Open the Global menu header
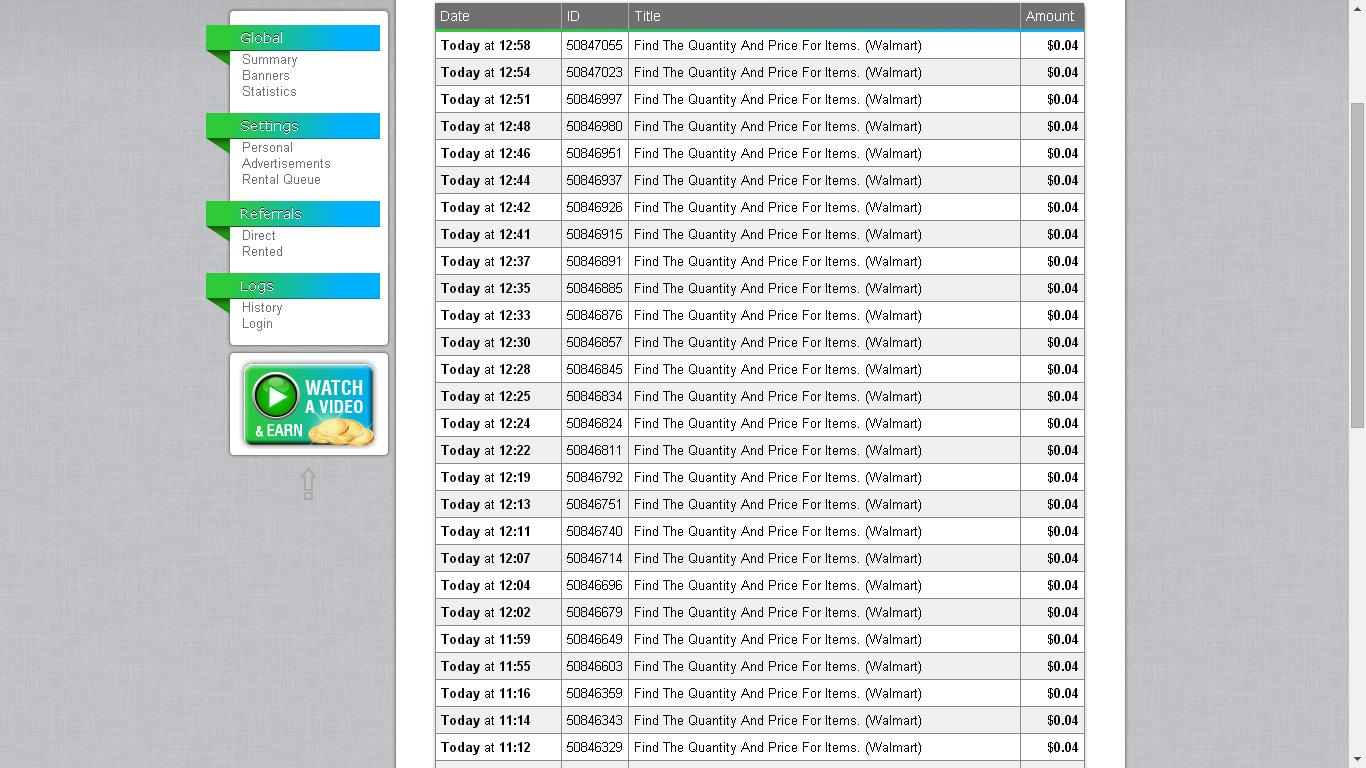This screenshot has width=1366, height=768. [x=293, y=38]
